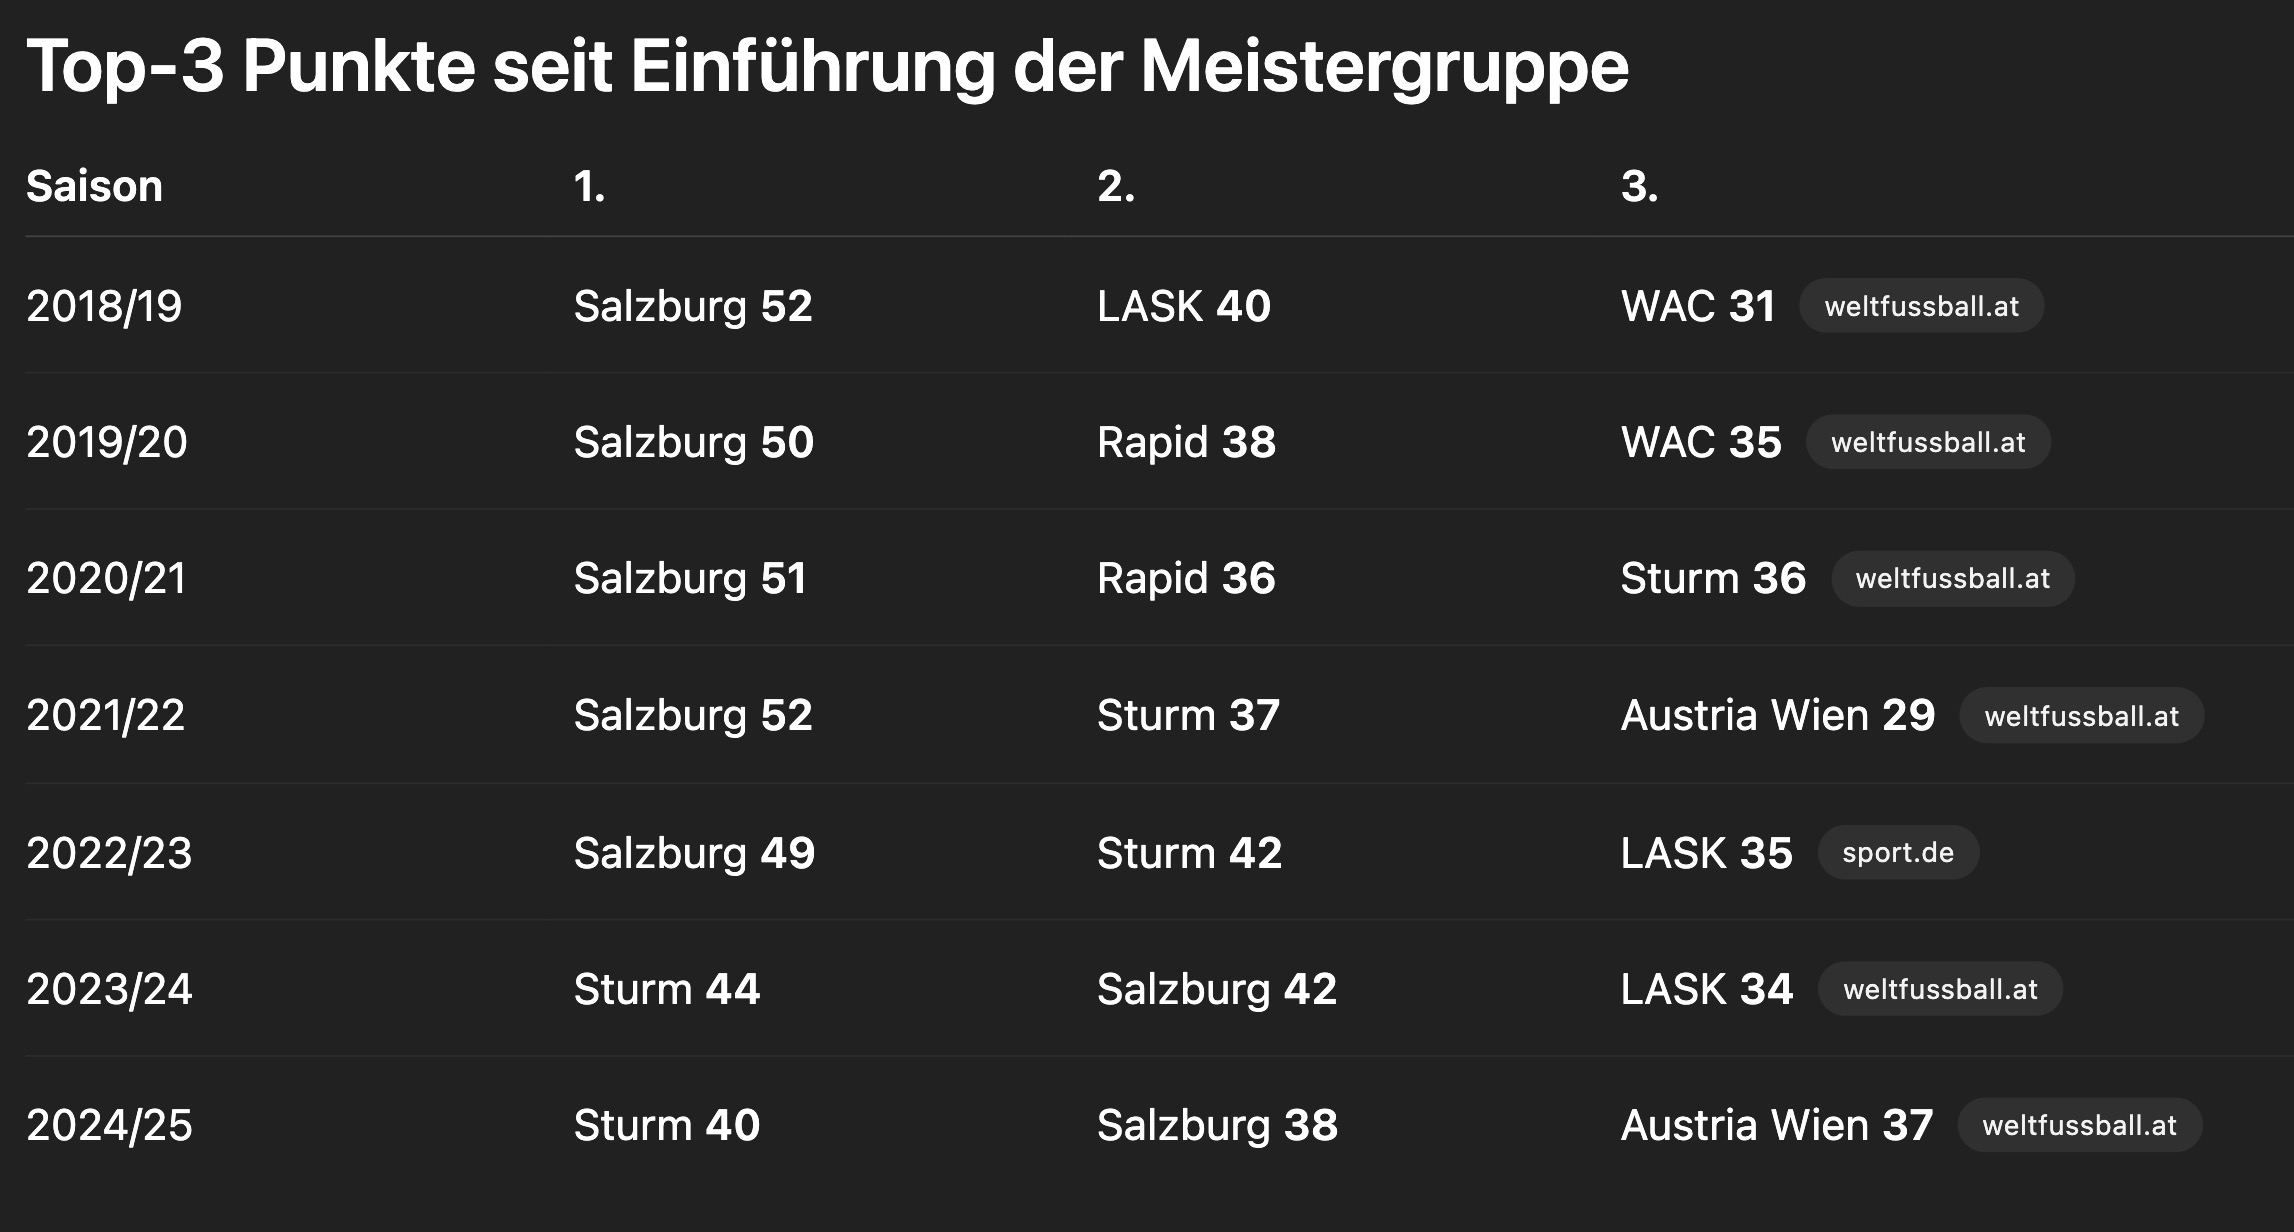This screenshot has height=1232, width=2294.
Task: Click the Saison column header
Action: tap(94, 186)
